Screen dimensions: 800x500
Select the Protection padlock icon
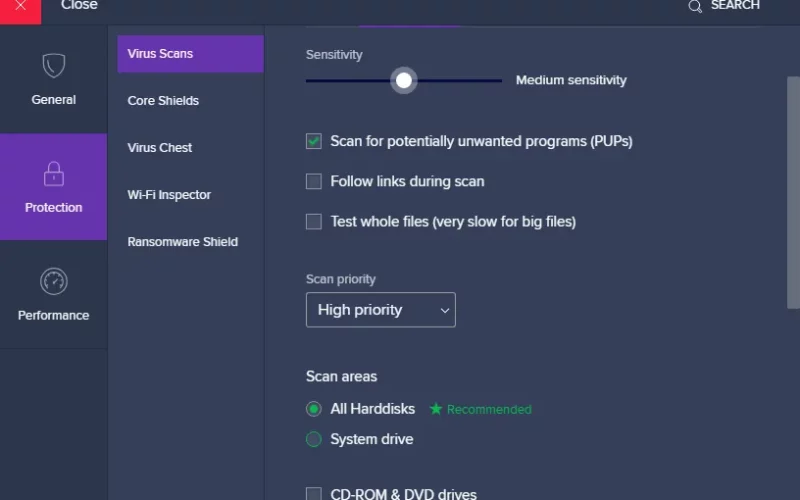tap(54, 173)
